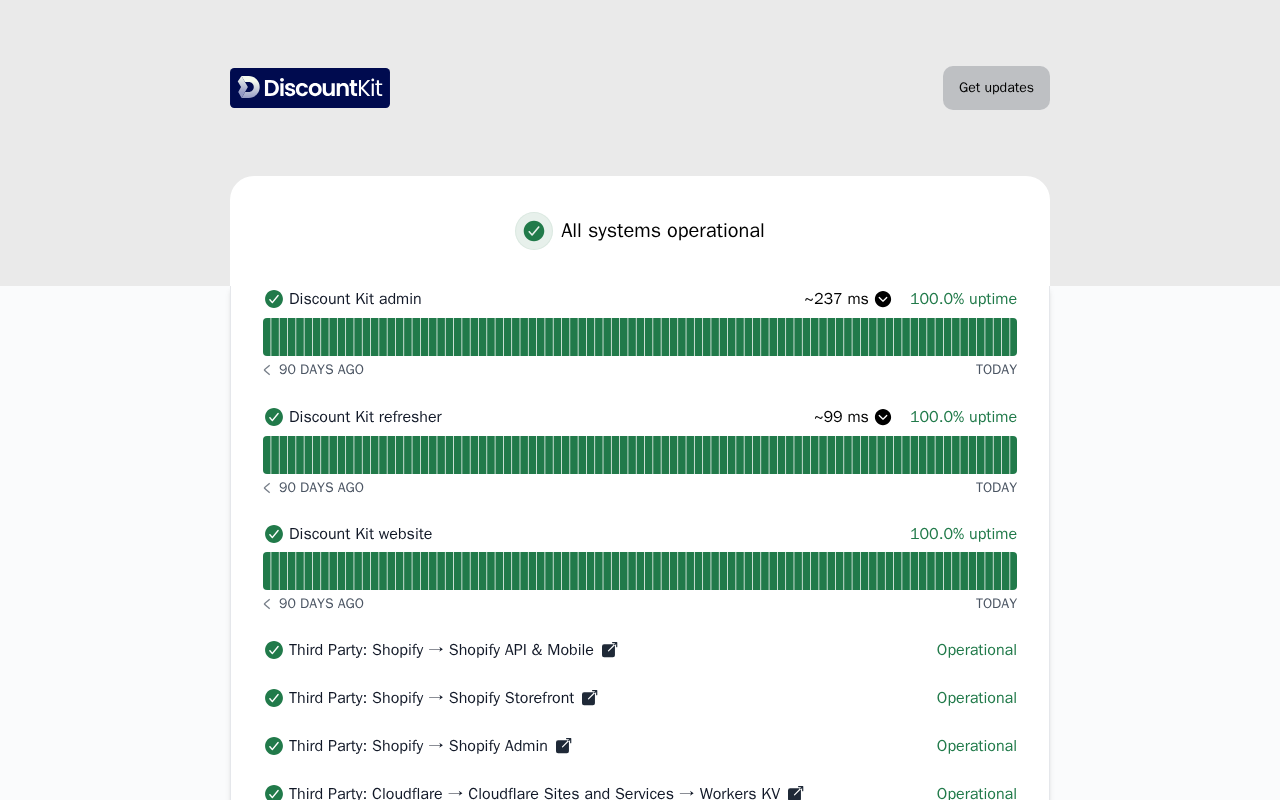Show earlier days for Discount Kit admin
1280x800 pixels.
pyautogui.click(x=267, y=370)
